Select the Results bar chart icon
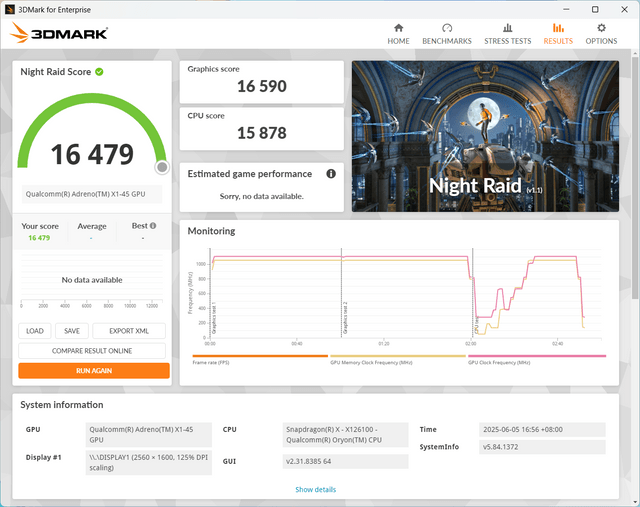Viewport: 640px width, 507px height. 558,28
